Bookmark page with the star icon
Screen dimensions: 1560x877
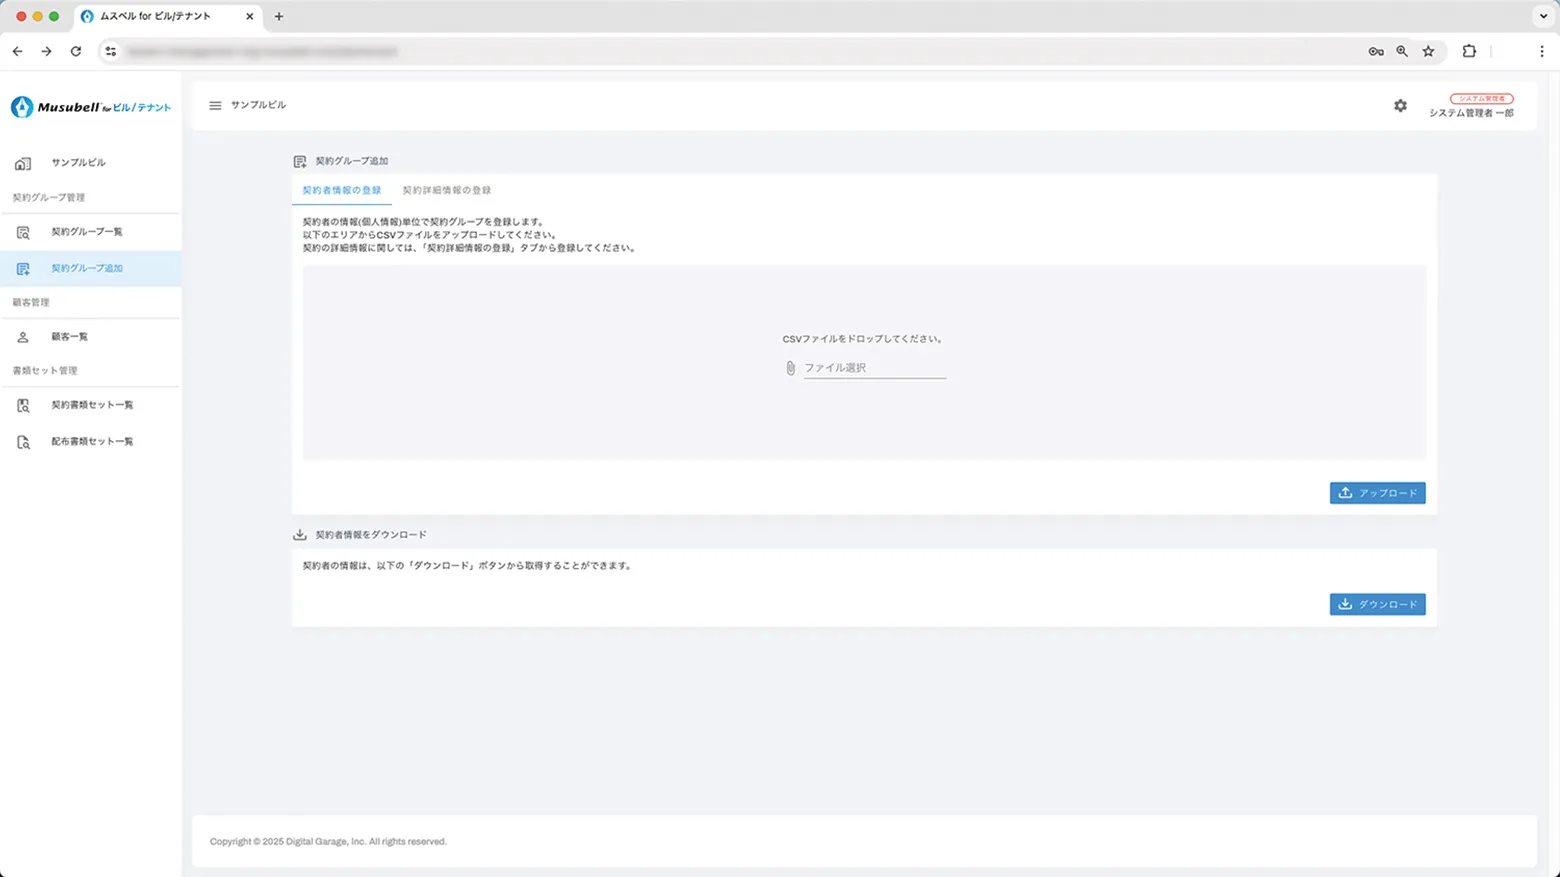[x=1428, y=51]
